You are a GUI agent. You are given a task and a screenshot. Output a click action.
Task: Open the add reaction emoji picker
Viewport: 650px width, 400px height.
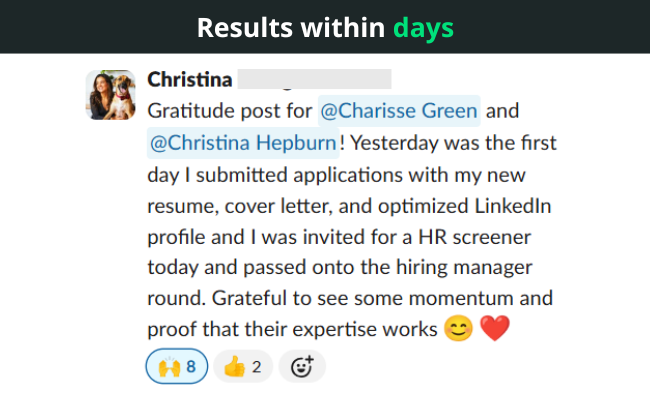click(302, 366)
